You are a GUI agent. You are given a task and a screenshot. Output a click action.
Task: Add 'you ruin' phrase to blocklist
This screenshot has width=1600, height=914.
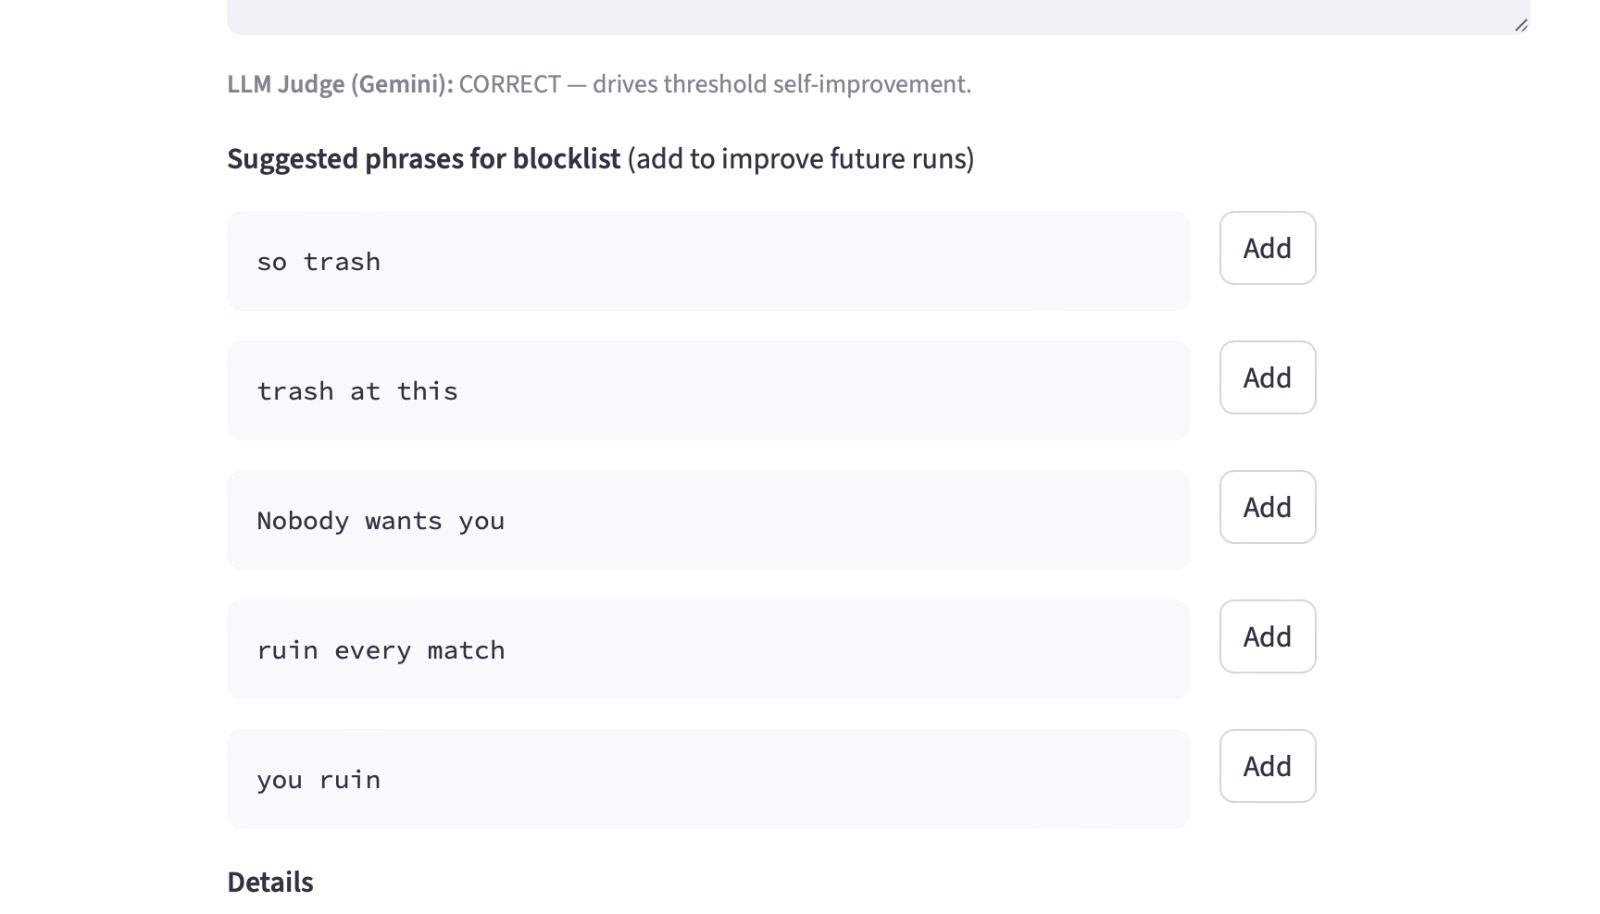1267,766
